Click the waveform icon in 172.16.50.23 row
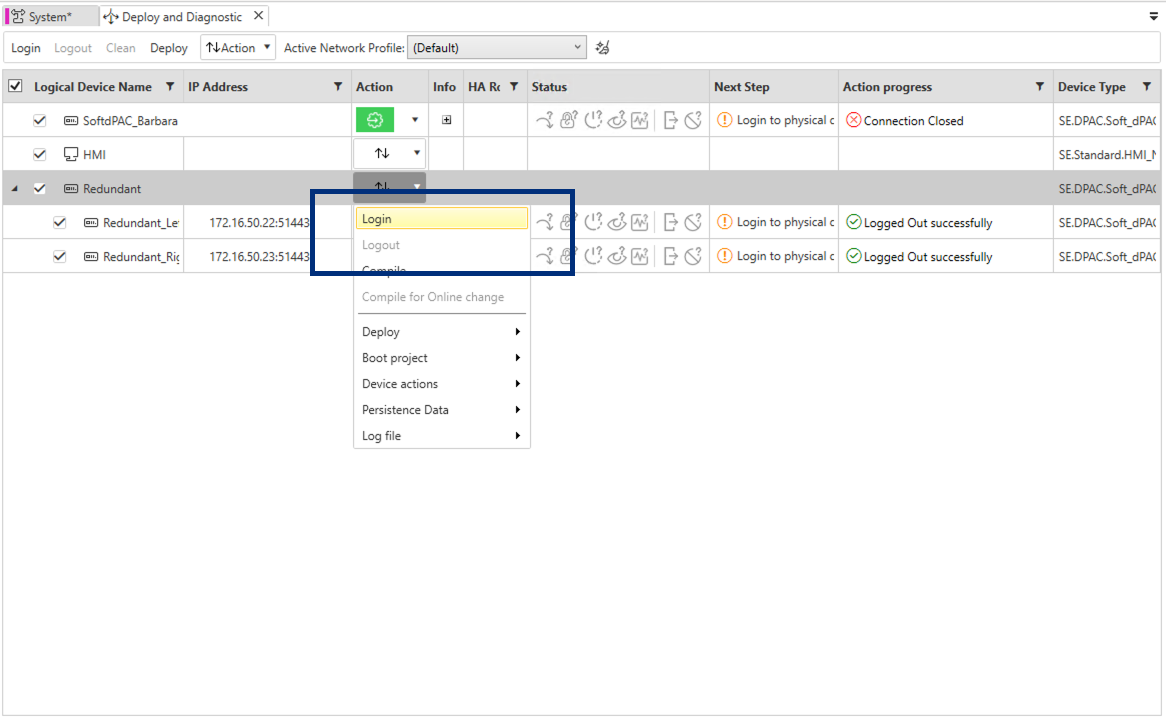This screenshot has height=726, width=1166. (x=640, y=256)
